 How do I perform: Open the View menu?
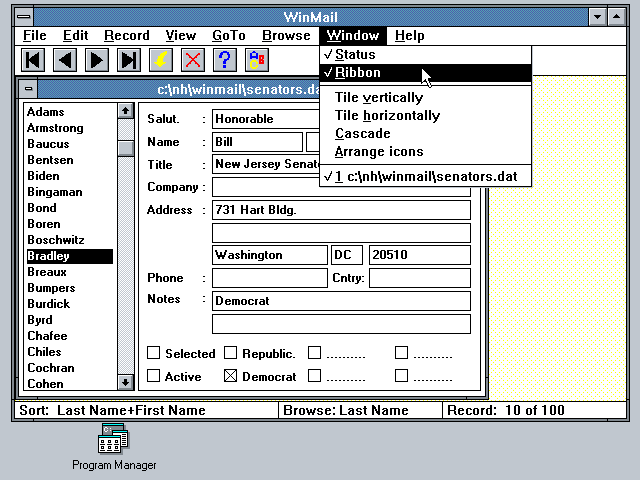point(180,36)
